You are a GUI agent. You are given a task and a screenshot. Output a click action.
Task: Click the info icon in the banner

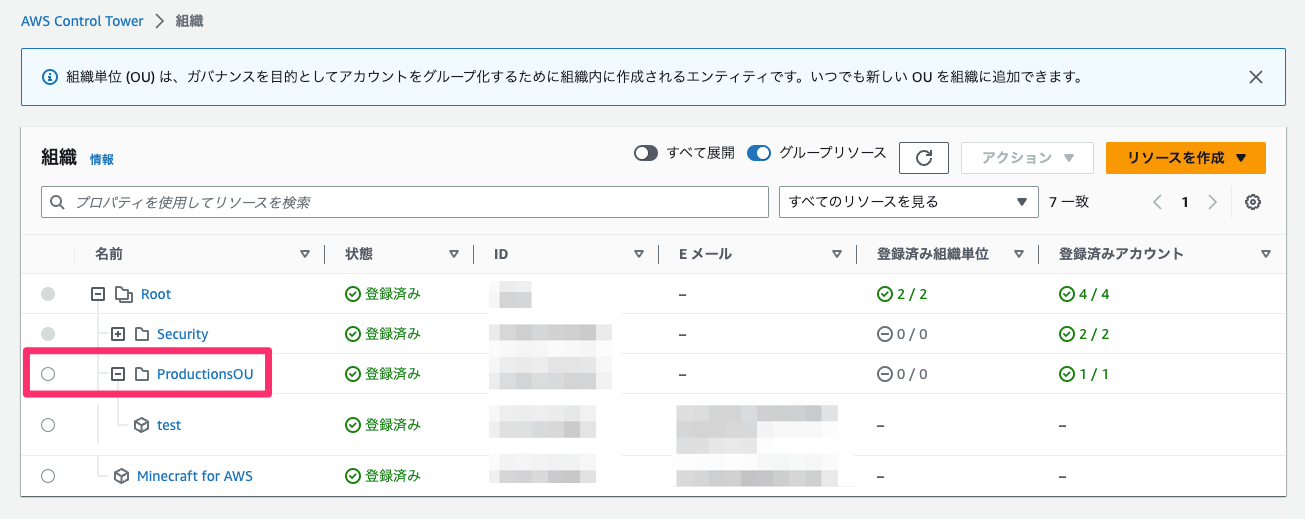[x=49, y=77]
